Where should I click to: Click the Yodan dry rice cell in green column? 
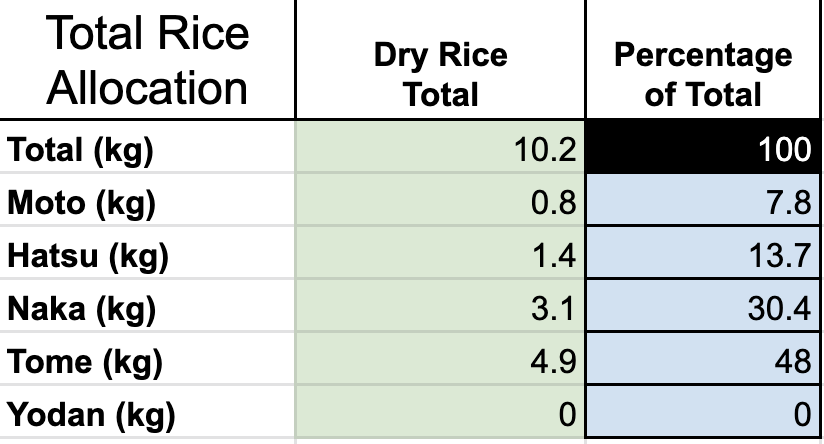click(440, 413)
